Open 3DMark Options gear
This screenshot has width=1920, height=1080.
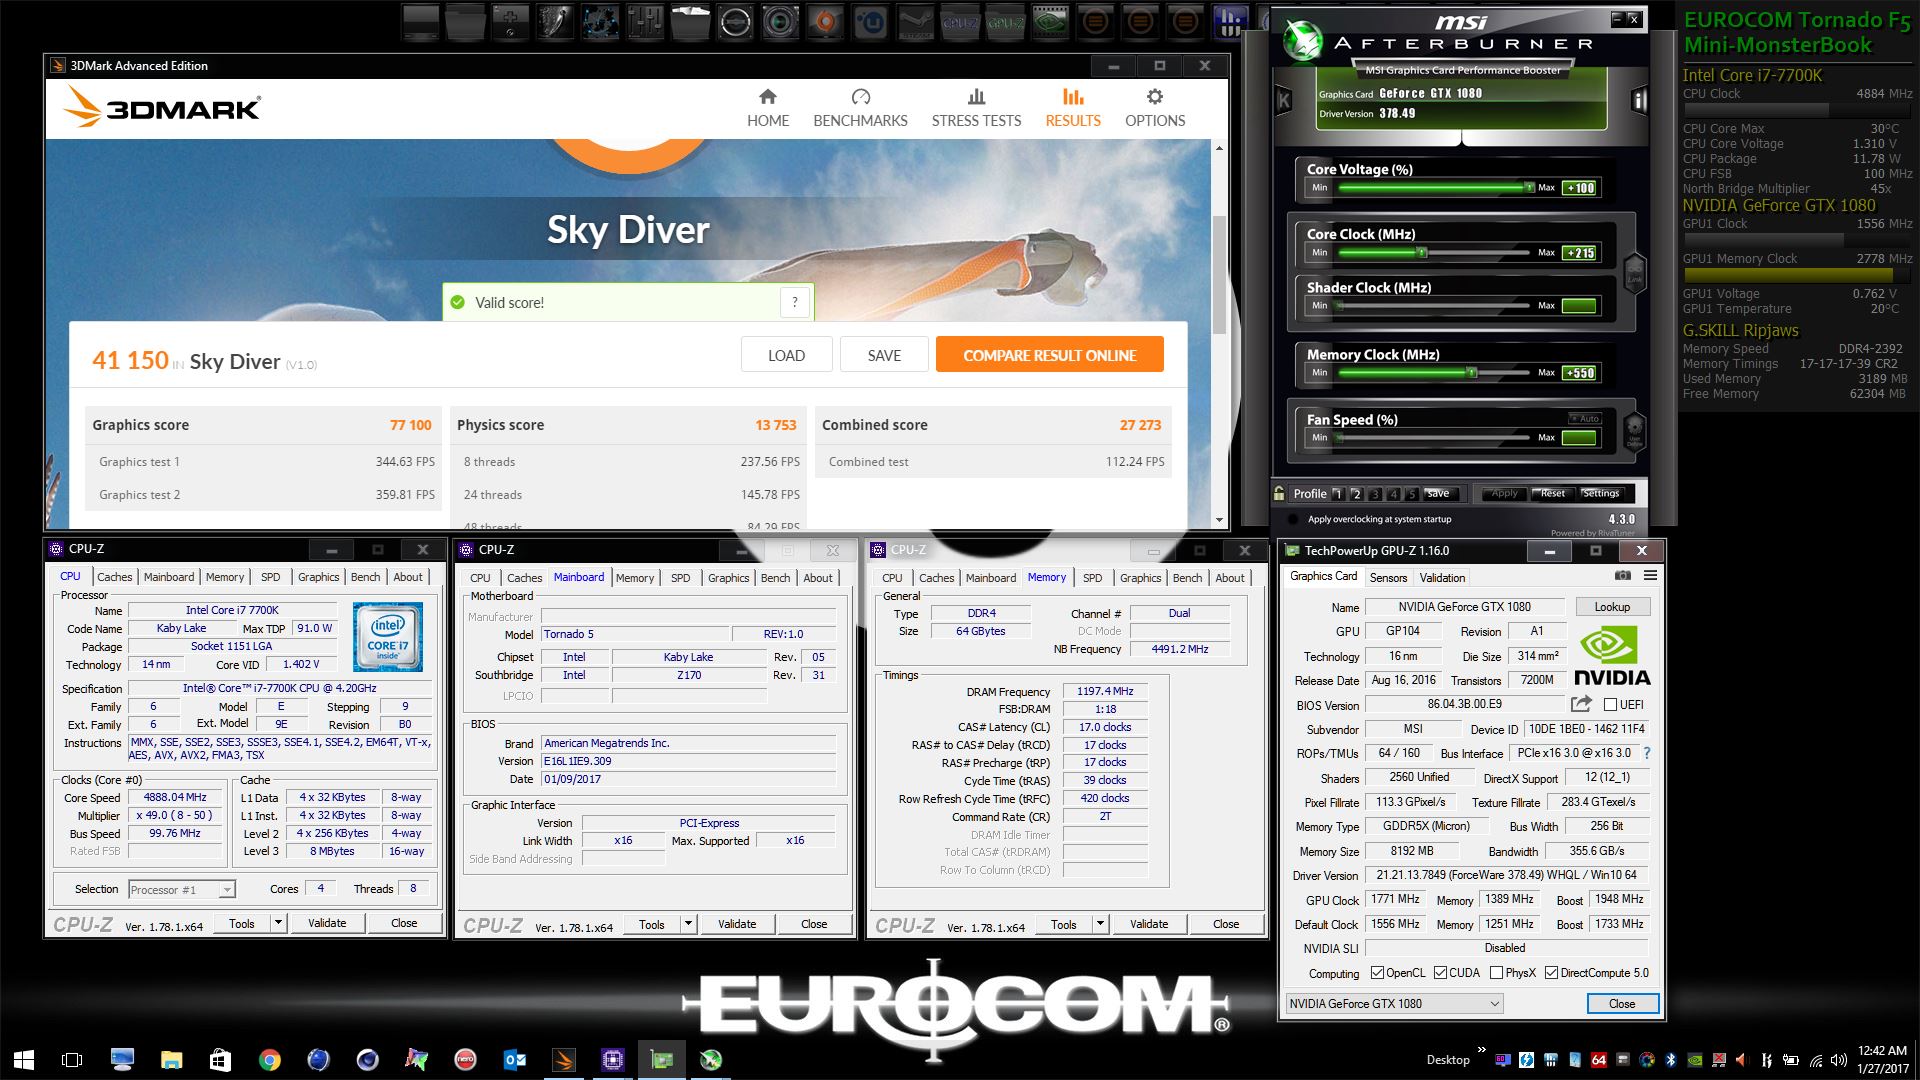coord(1155,108)
